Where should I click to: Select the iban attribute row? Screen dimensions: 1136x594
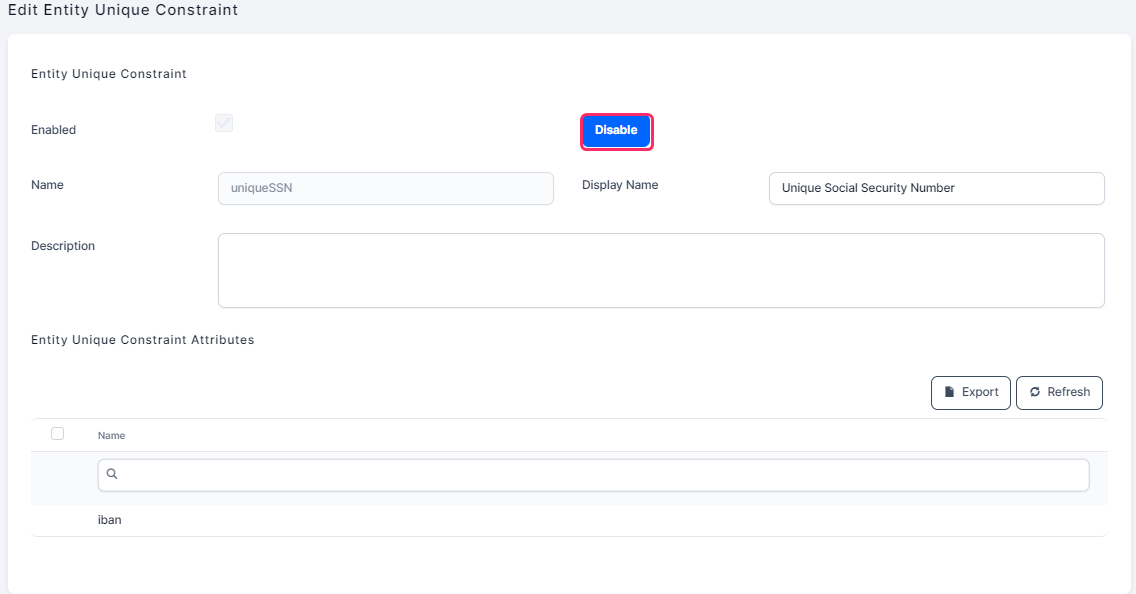(x=110, y=520)
